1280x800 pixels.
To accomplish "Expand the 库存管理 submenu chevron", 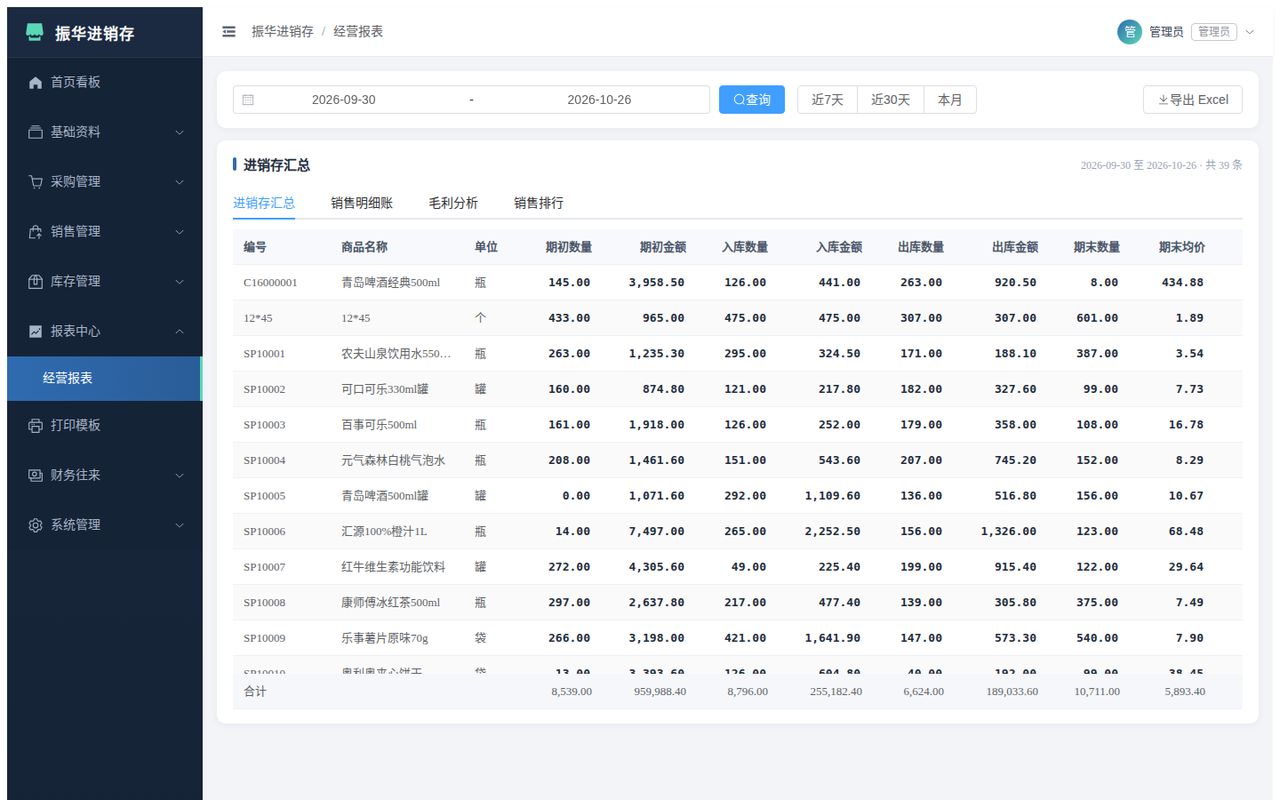I will click(180, 281).
